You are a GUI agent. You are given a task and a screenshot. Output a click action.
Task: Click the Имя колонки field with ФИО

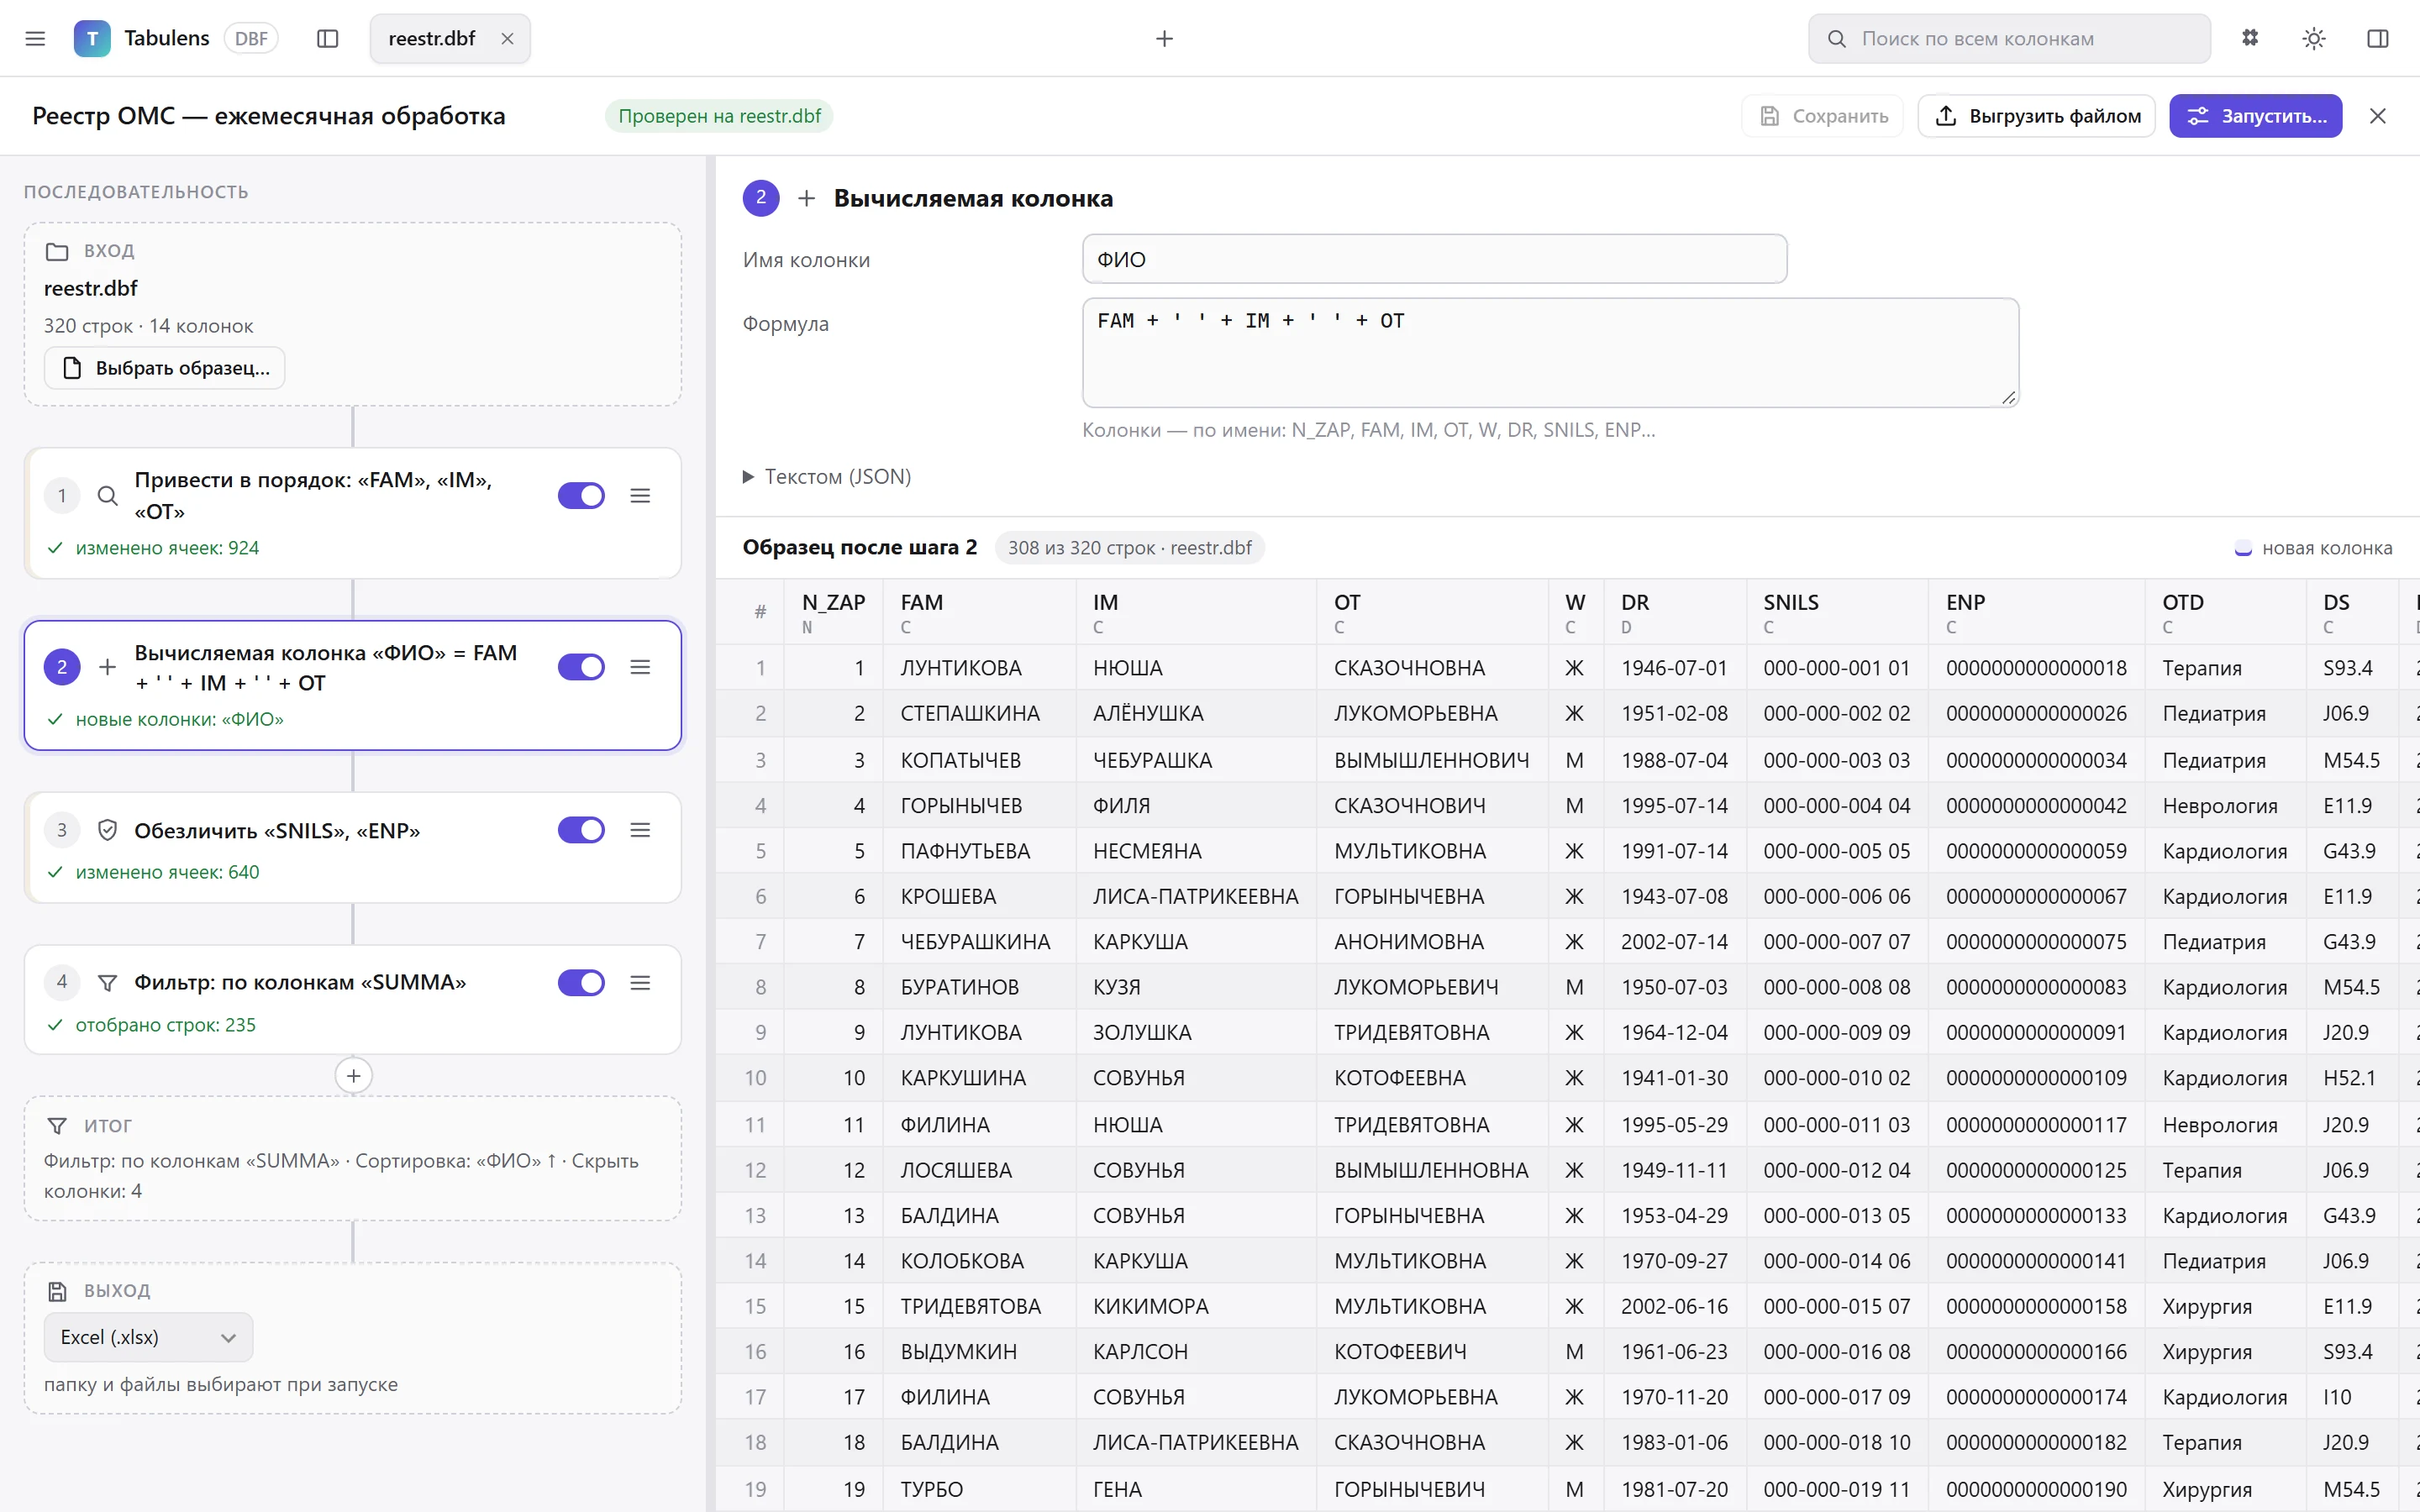[1434, 259]
